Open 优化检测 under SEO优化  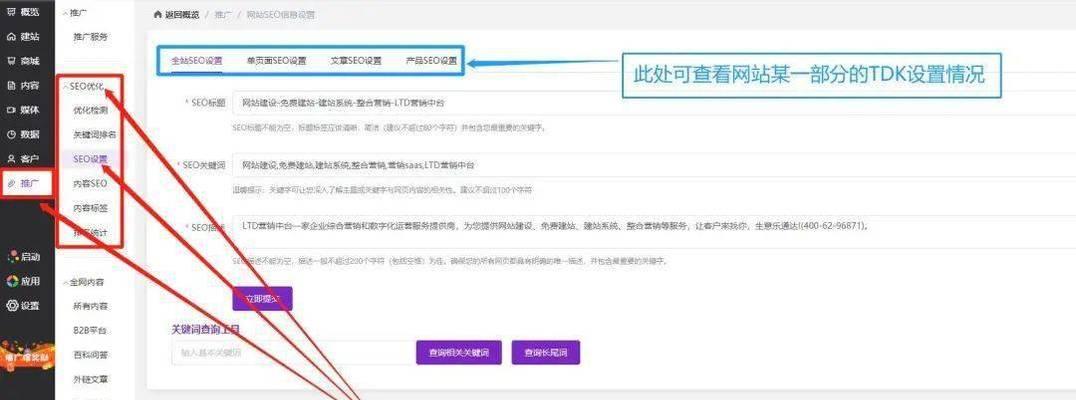[x=91, y=110]
